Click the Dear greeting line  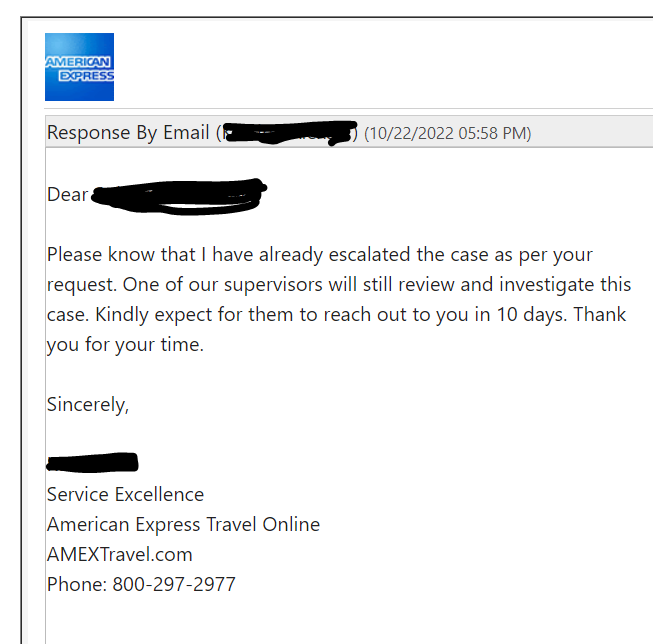click(157, 195)
